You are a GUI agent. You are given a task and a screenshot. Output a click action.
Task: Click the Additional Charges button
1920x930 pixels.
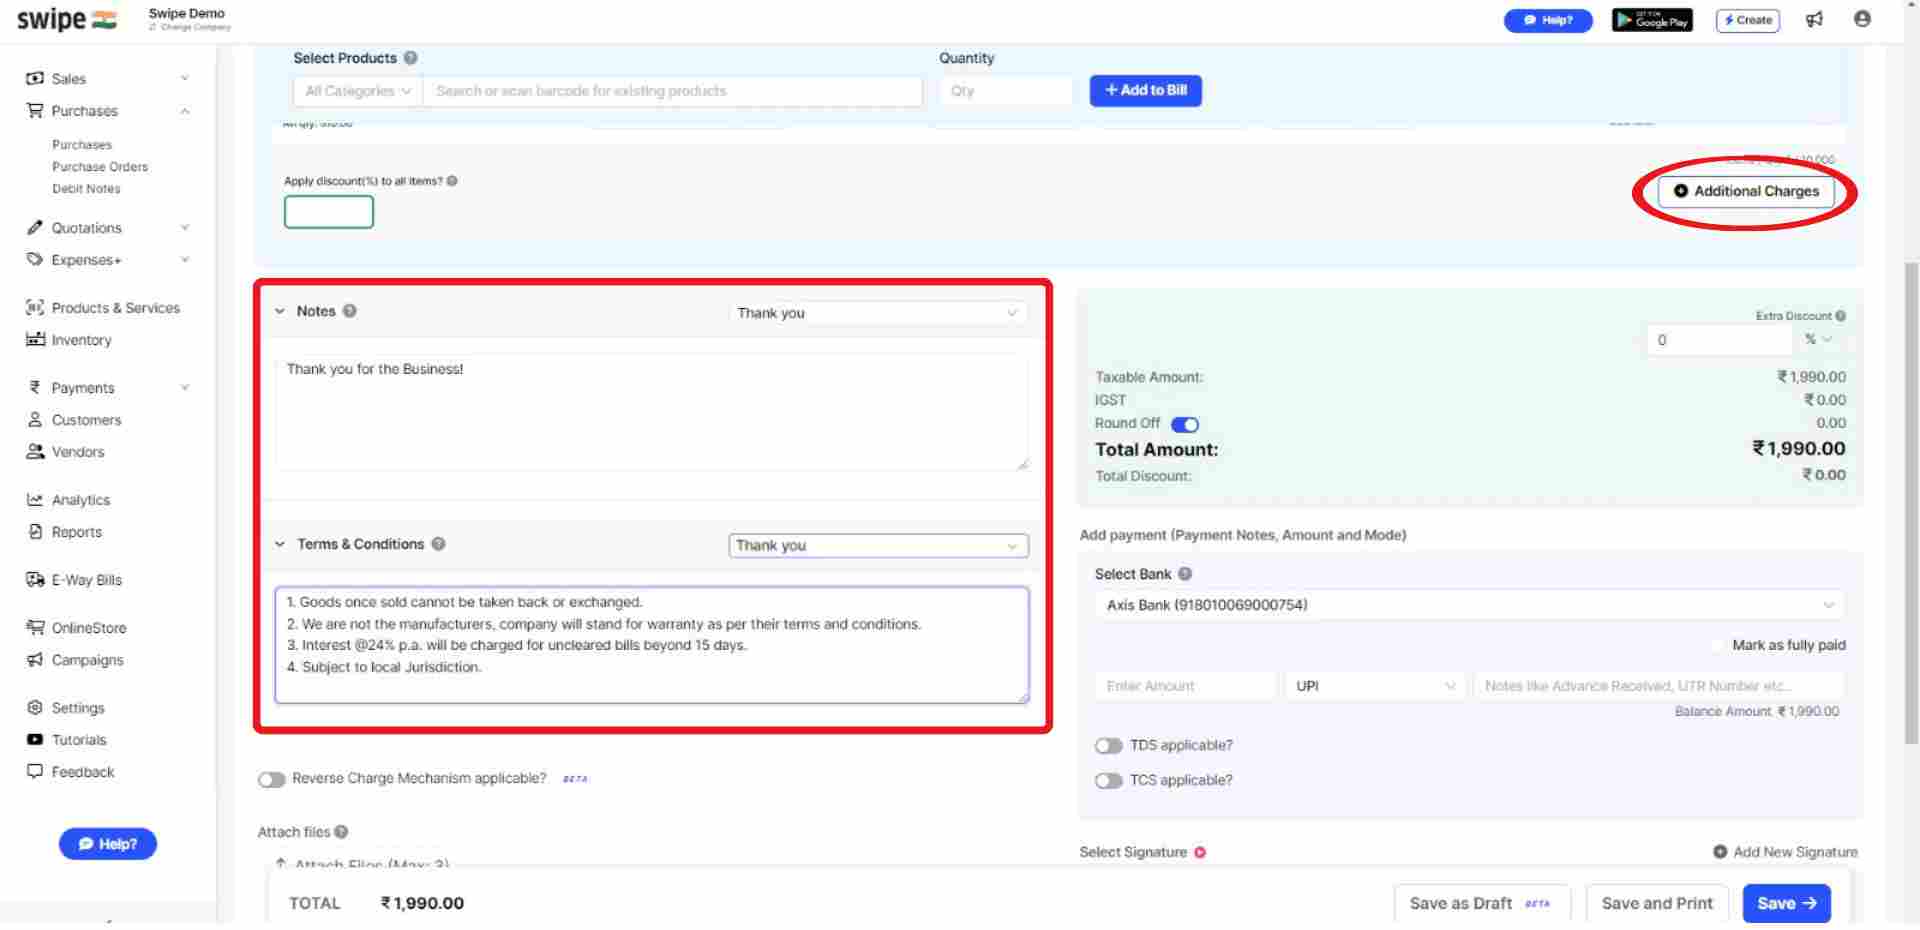[x=1746, y=191]
